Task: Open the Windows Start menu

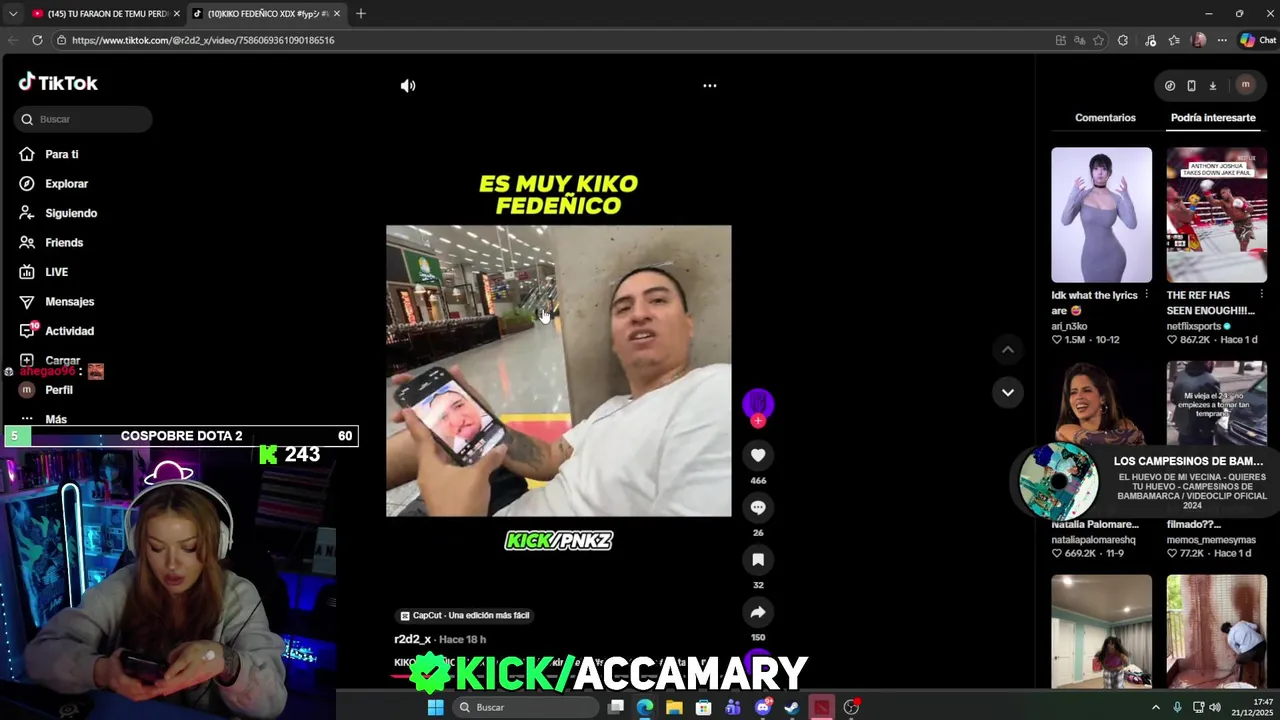Action: click(435, 707)
